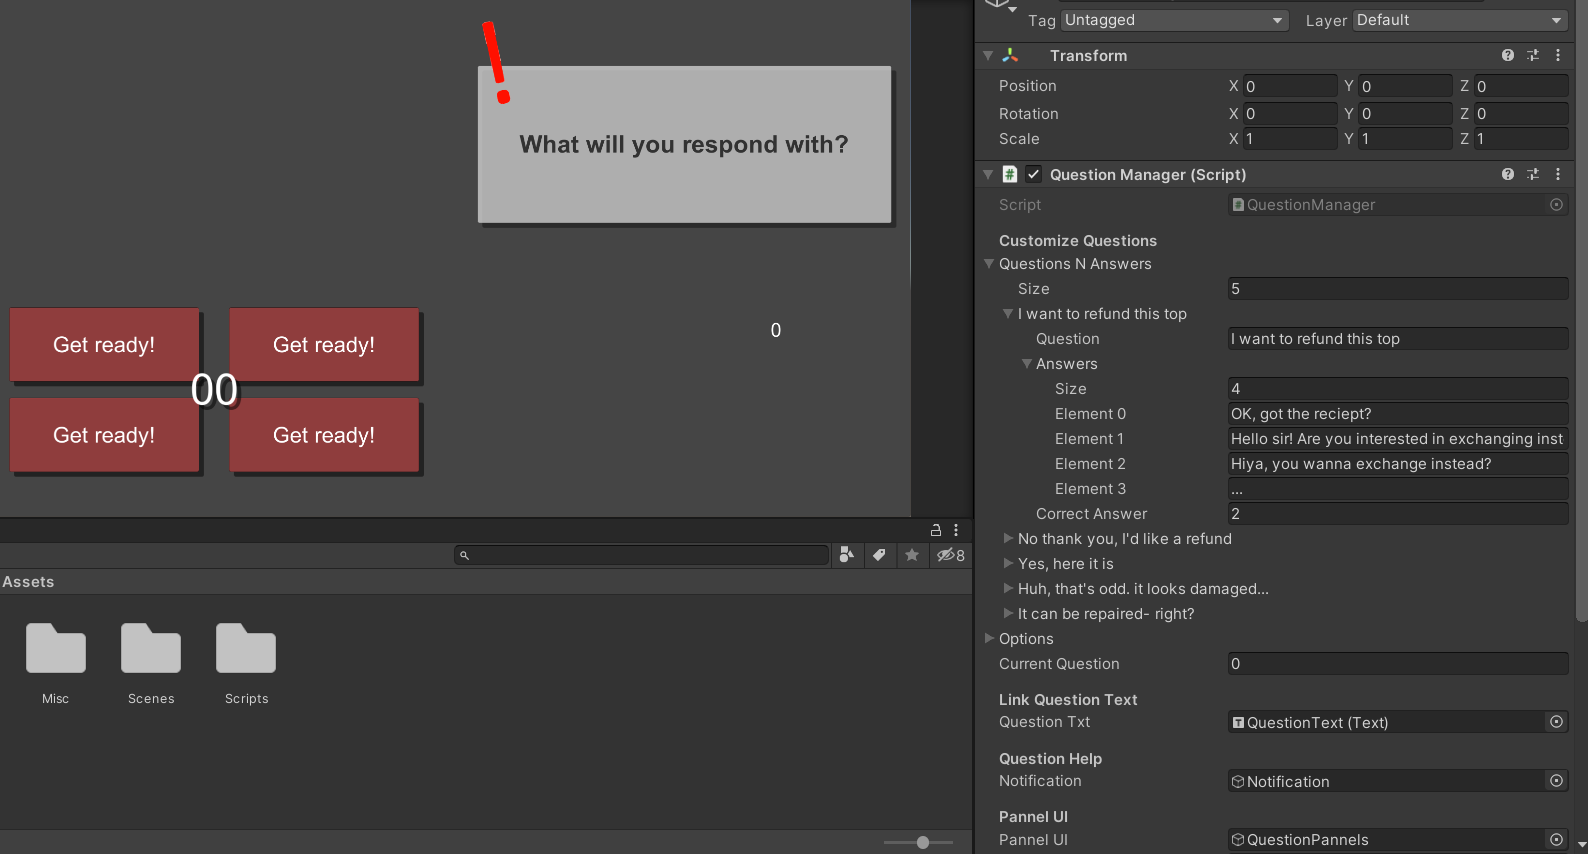The height and width of the screenshot is (854, 1588).
Task: Click Search by Type icon in Project panel
Action: click(847, 555)
